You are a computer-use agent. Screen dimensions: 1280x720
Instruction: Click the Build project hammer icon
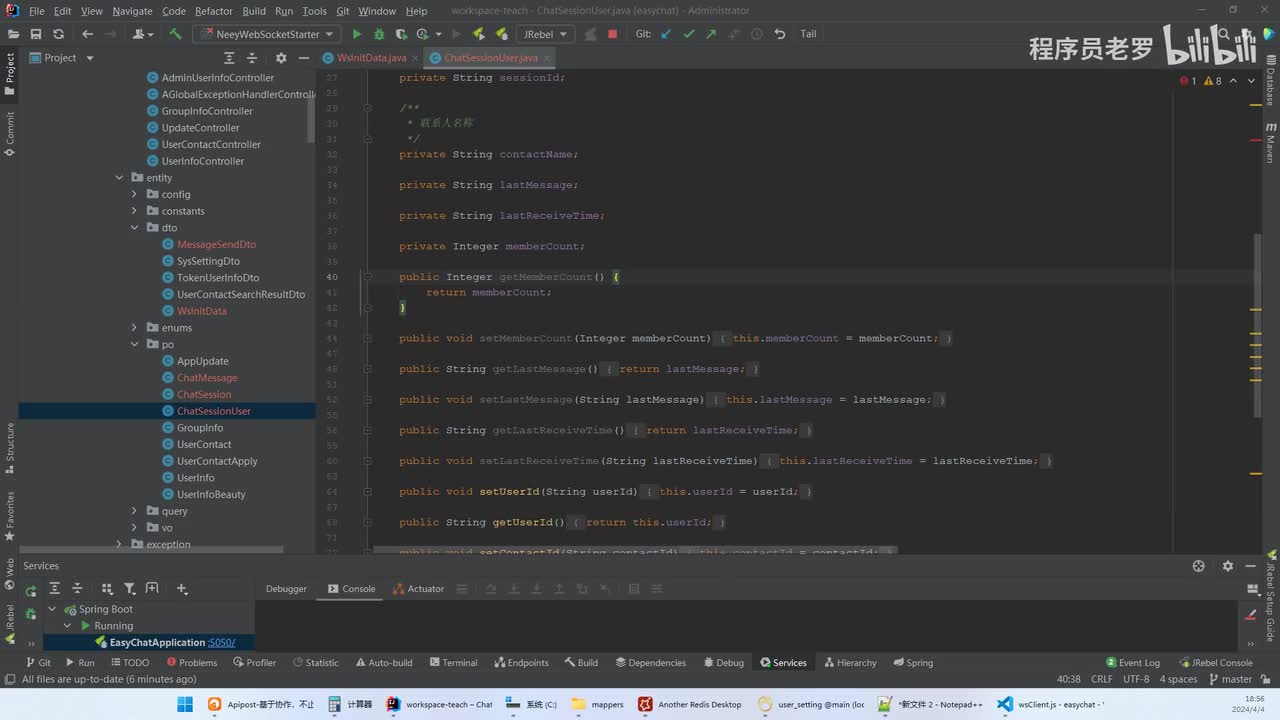(x=175, y=34)
